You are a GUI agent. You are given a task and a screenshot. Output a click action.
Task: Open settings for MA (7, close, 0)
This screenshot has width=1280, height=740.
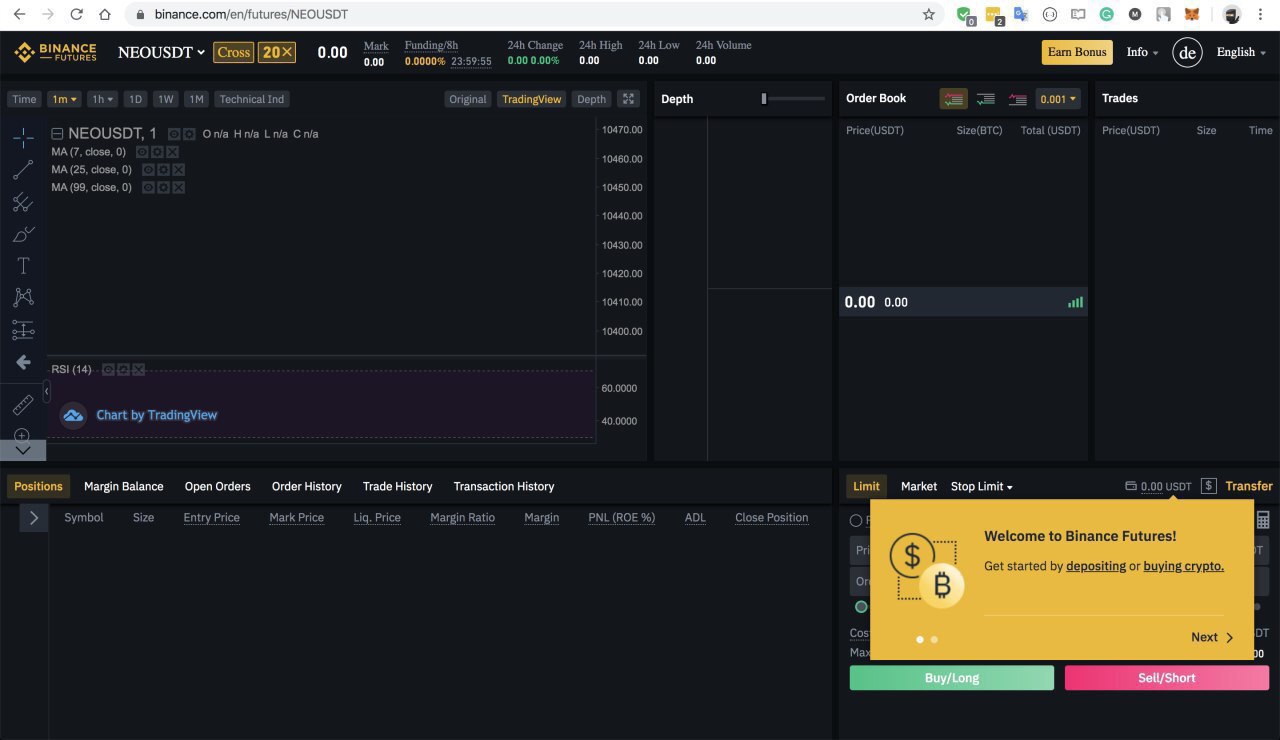[157, 152]
